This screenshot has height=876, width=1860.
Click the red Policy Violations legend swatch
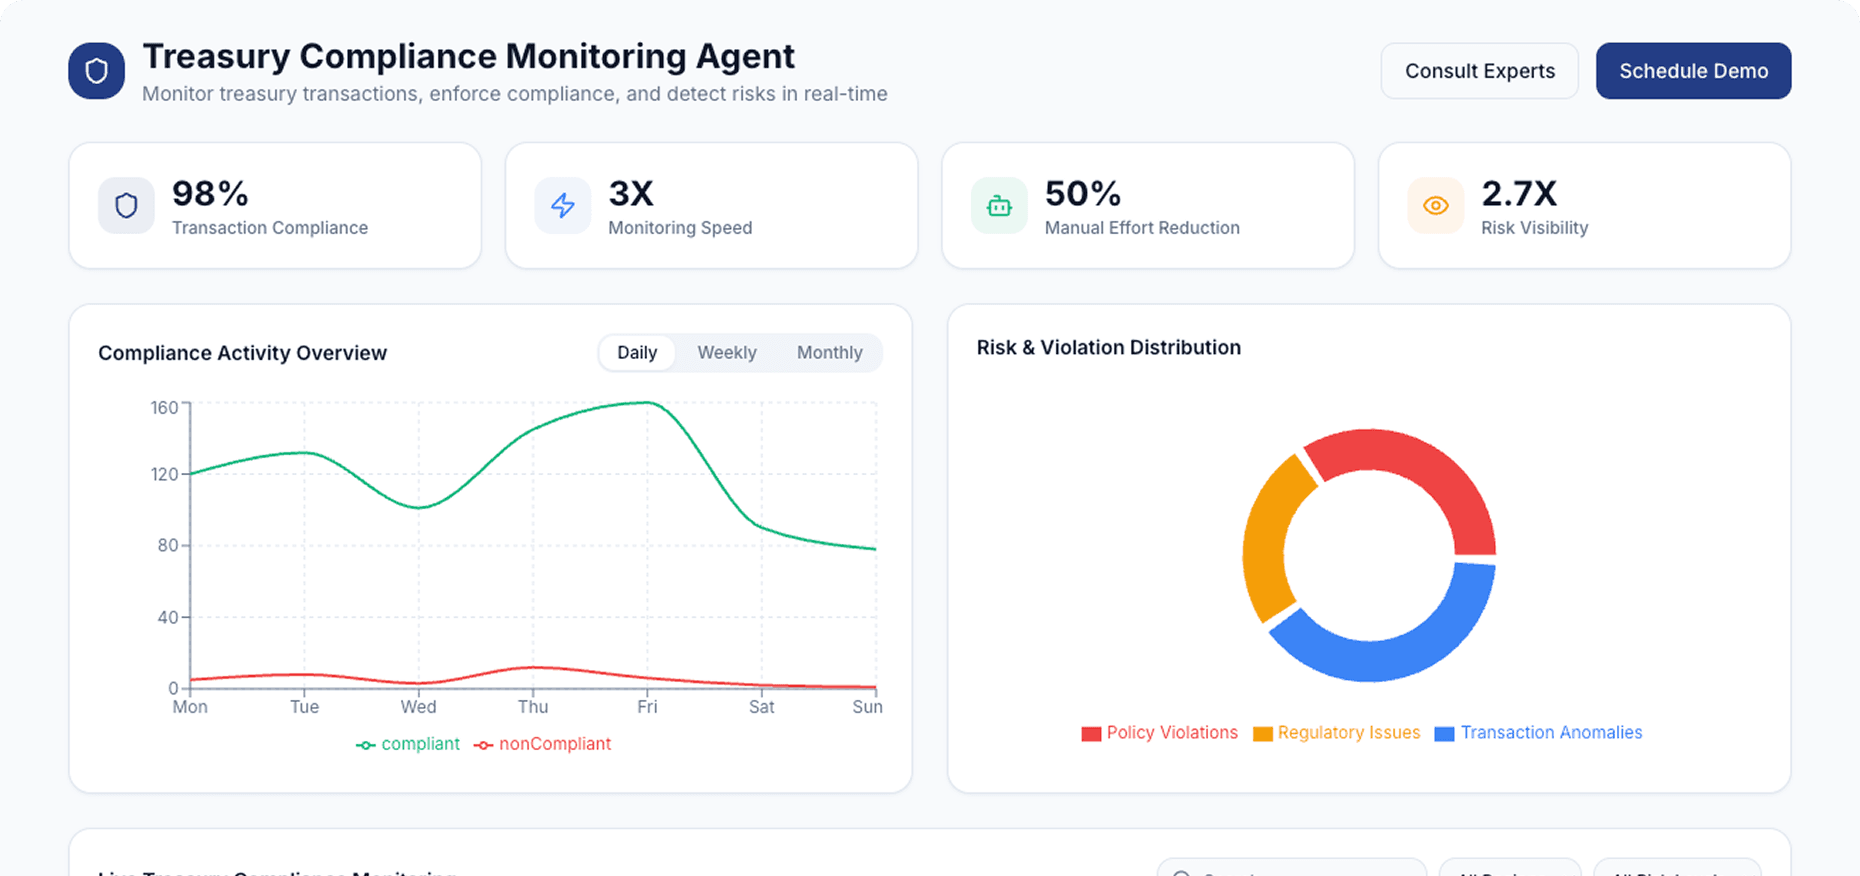1091,734
